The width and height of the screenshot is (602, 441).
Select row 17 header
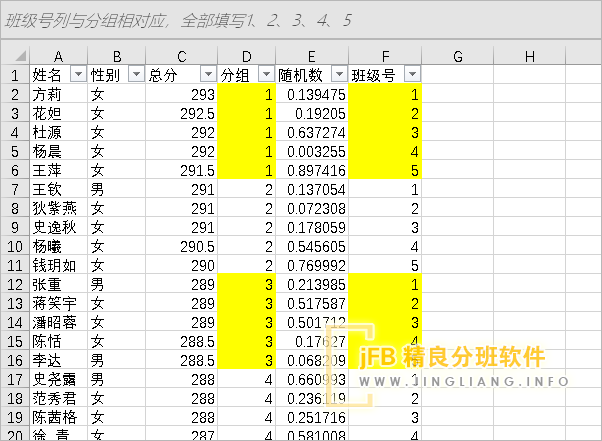tap(15, 380)
